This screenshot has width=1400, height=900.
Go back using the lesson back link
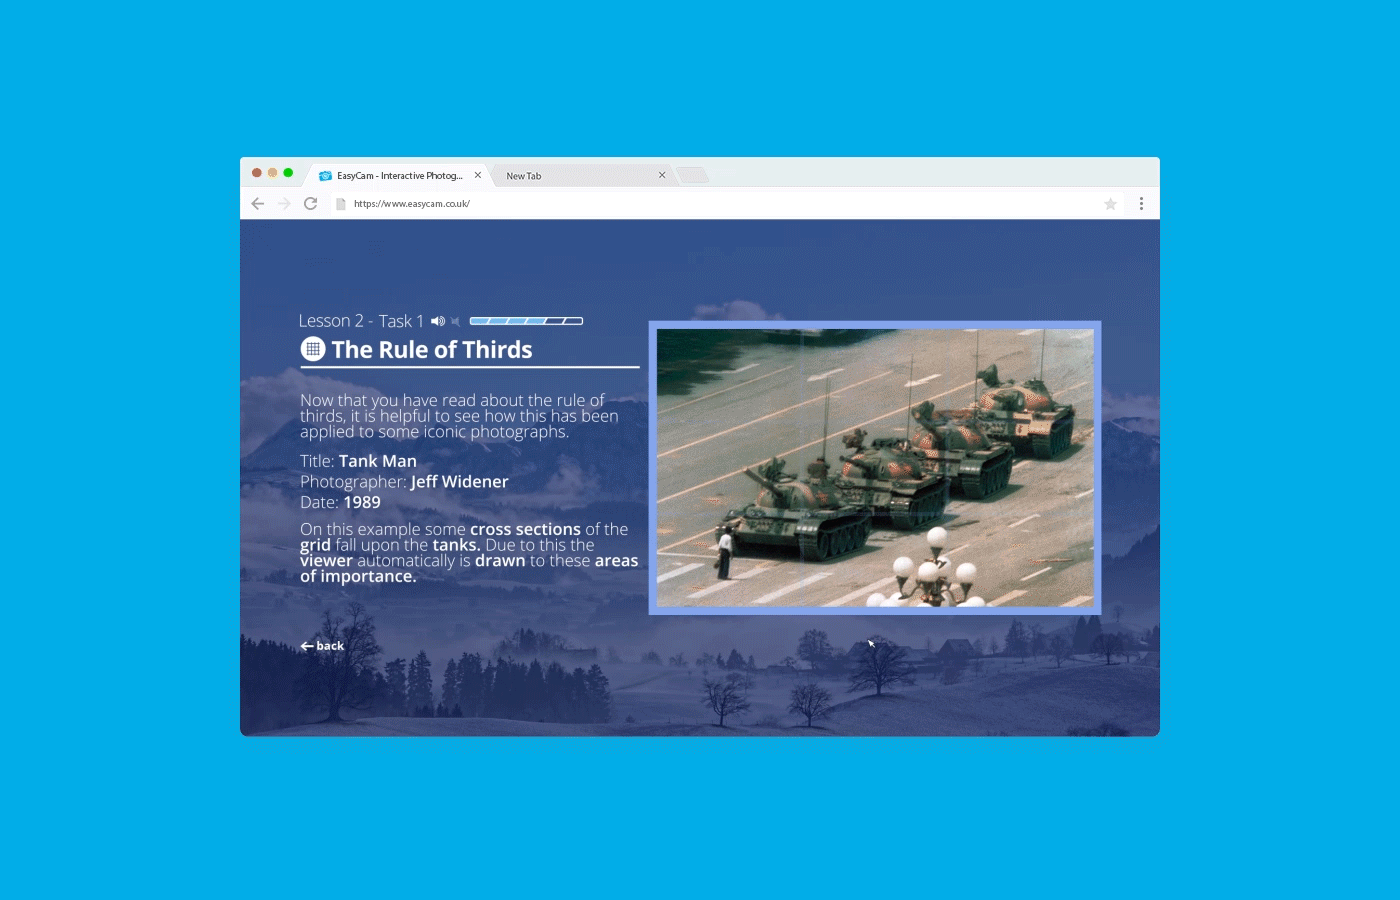coord(322,646)
